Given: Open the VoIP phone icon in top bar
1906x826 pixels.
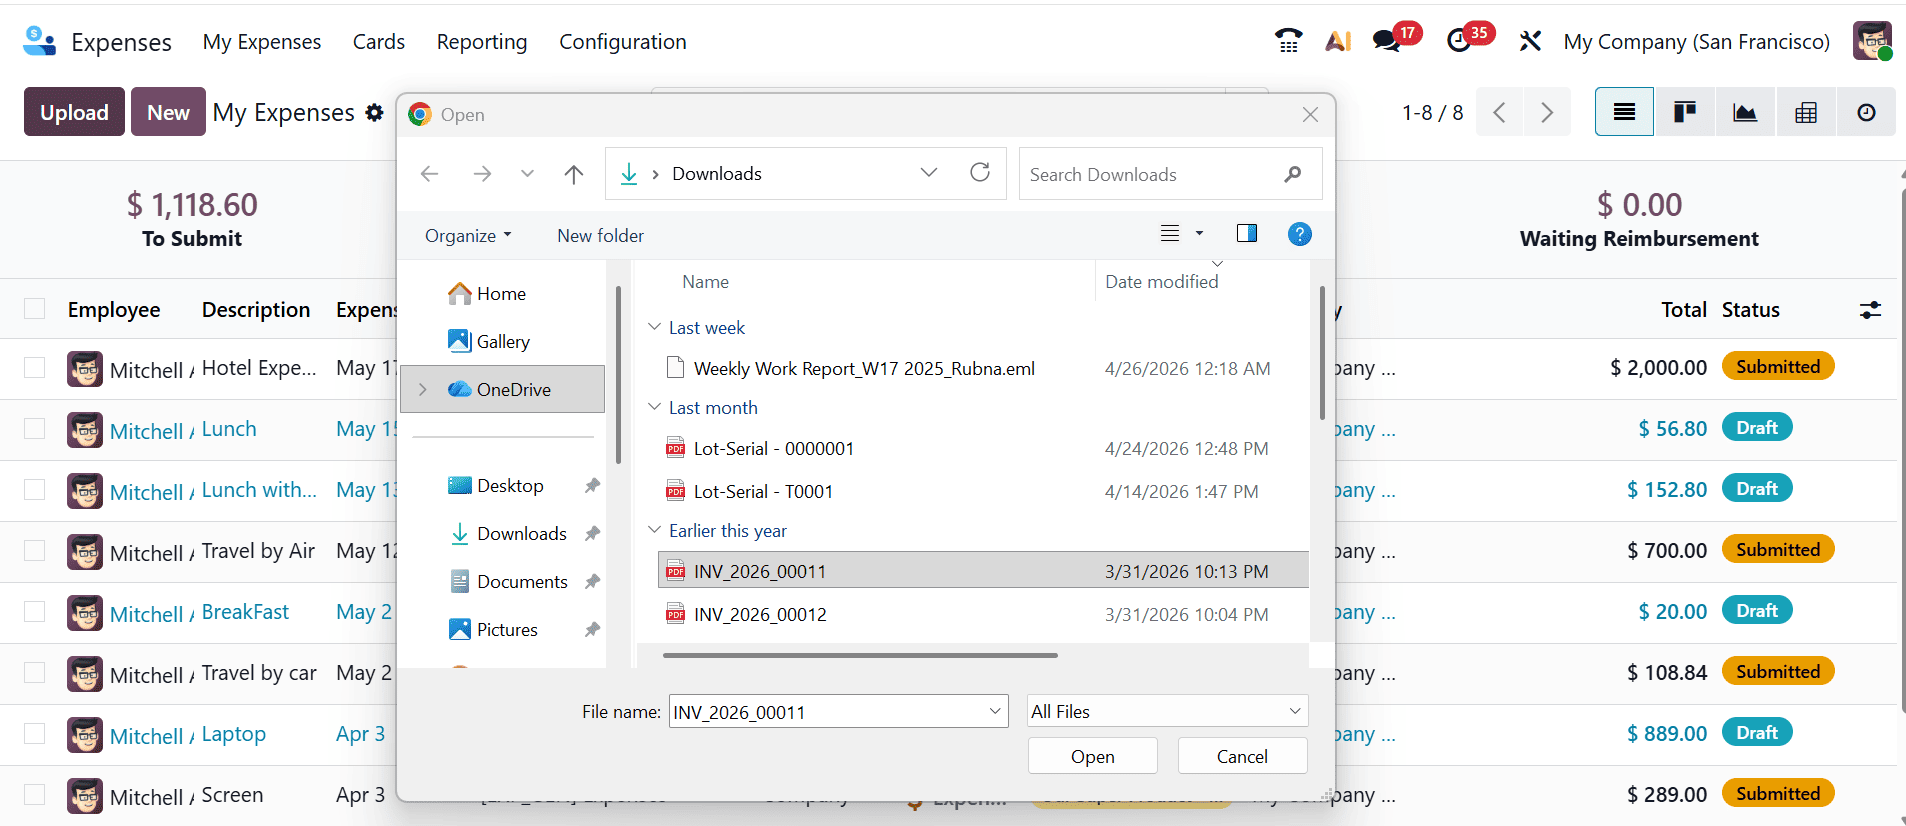Looking at the screenshot, I should click(1288, 41).
